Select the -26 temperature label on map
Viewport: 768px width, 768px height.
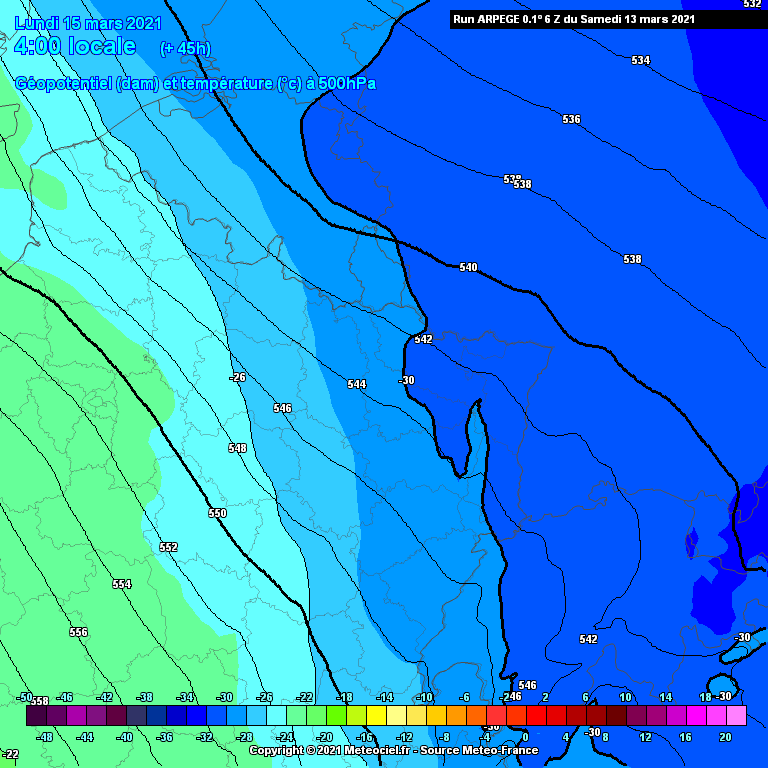(238, 377)
